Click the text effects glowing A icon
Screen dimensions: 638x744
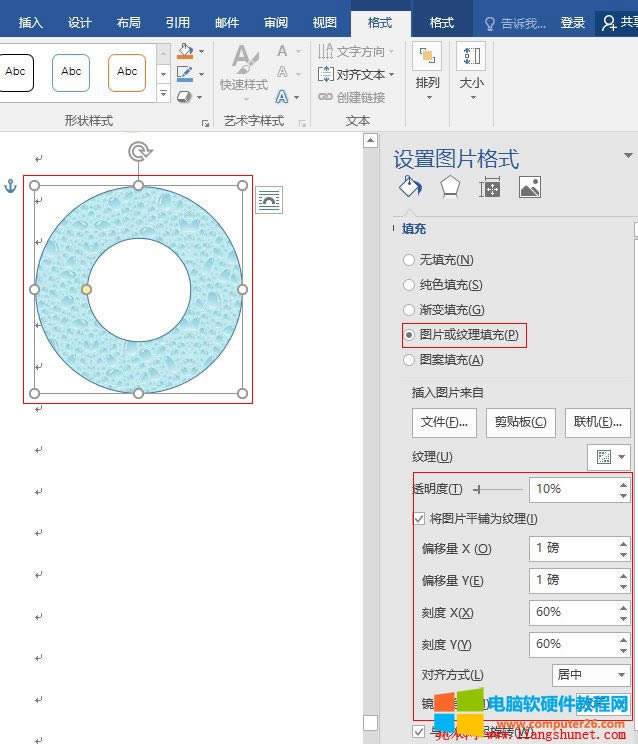[x=282, y=97]
